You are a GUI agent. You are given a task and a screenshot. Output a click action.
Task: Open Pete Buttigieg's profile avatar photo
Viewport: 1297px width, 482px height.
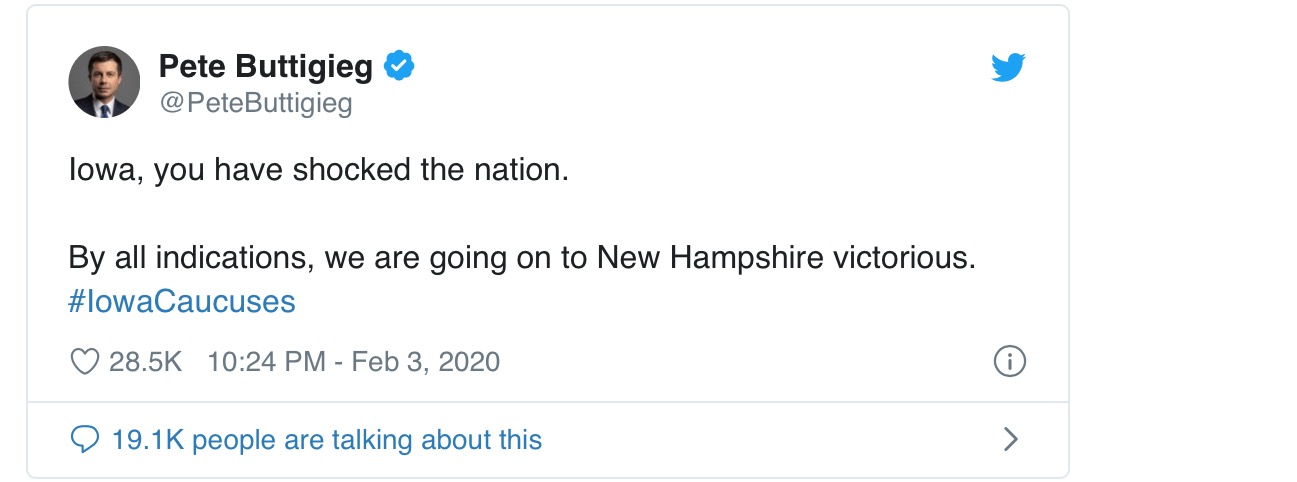[104, 82]
